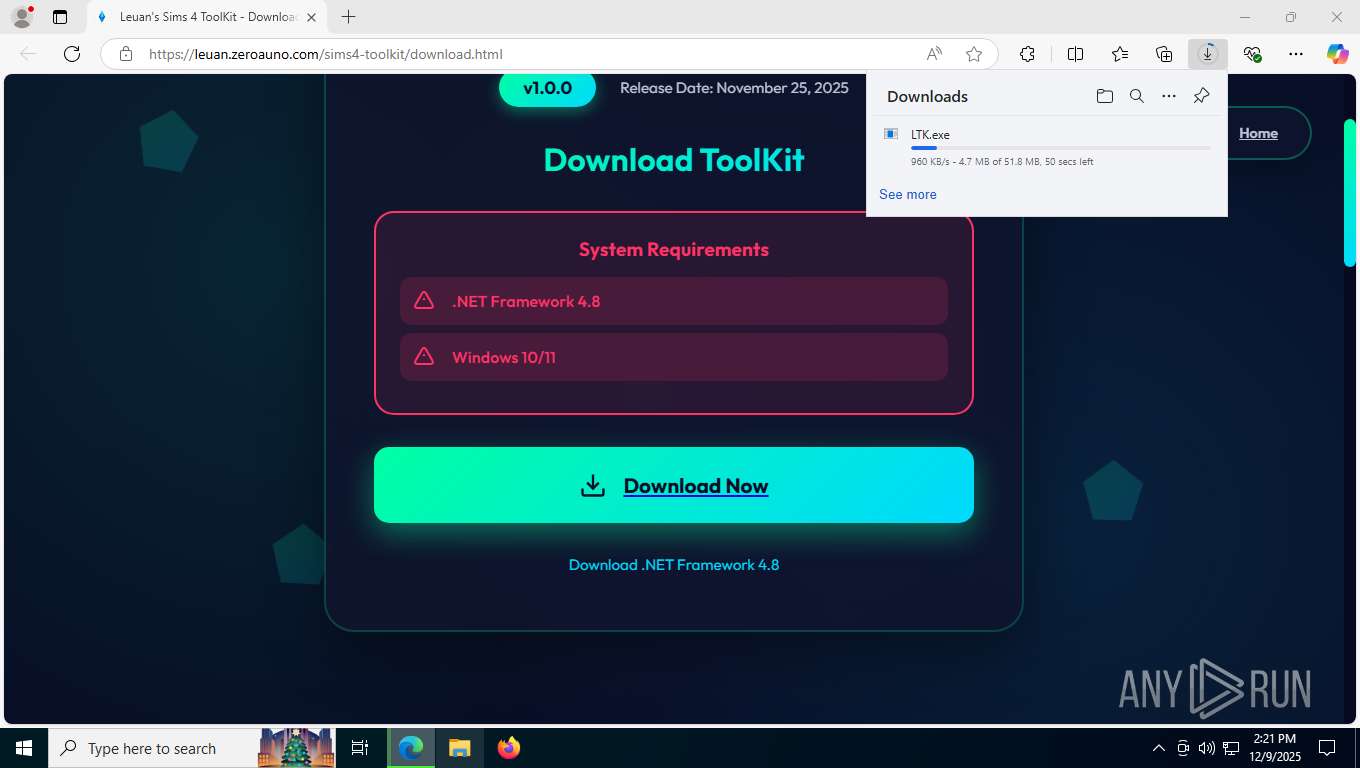Screen dimensions: 1360x768
Task: Launch Firefox from taskbar
Action: [509, 748]
